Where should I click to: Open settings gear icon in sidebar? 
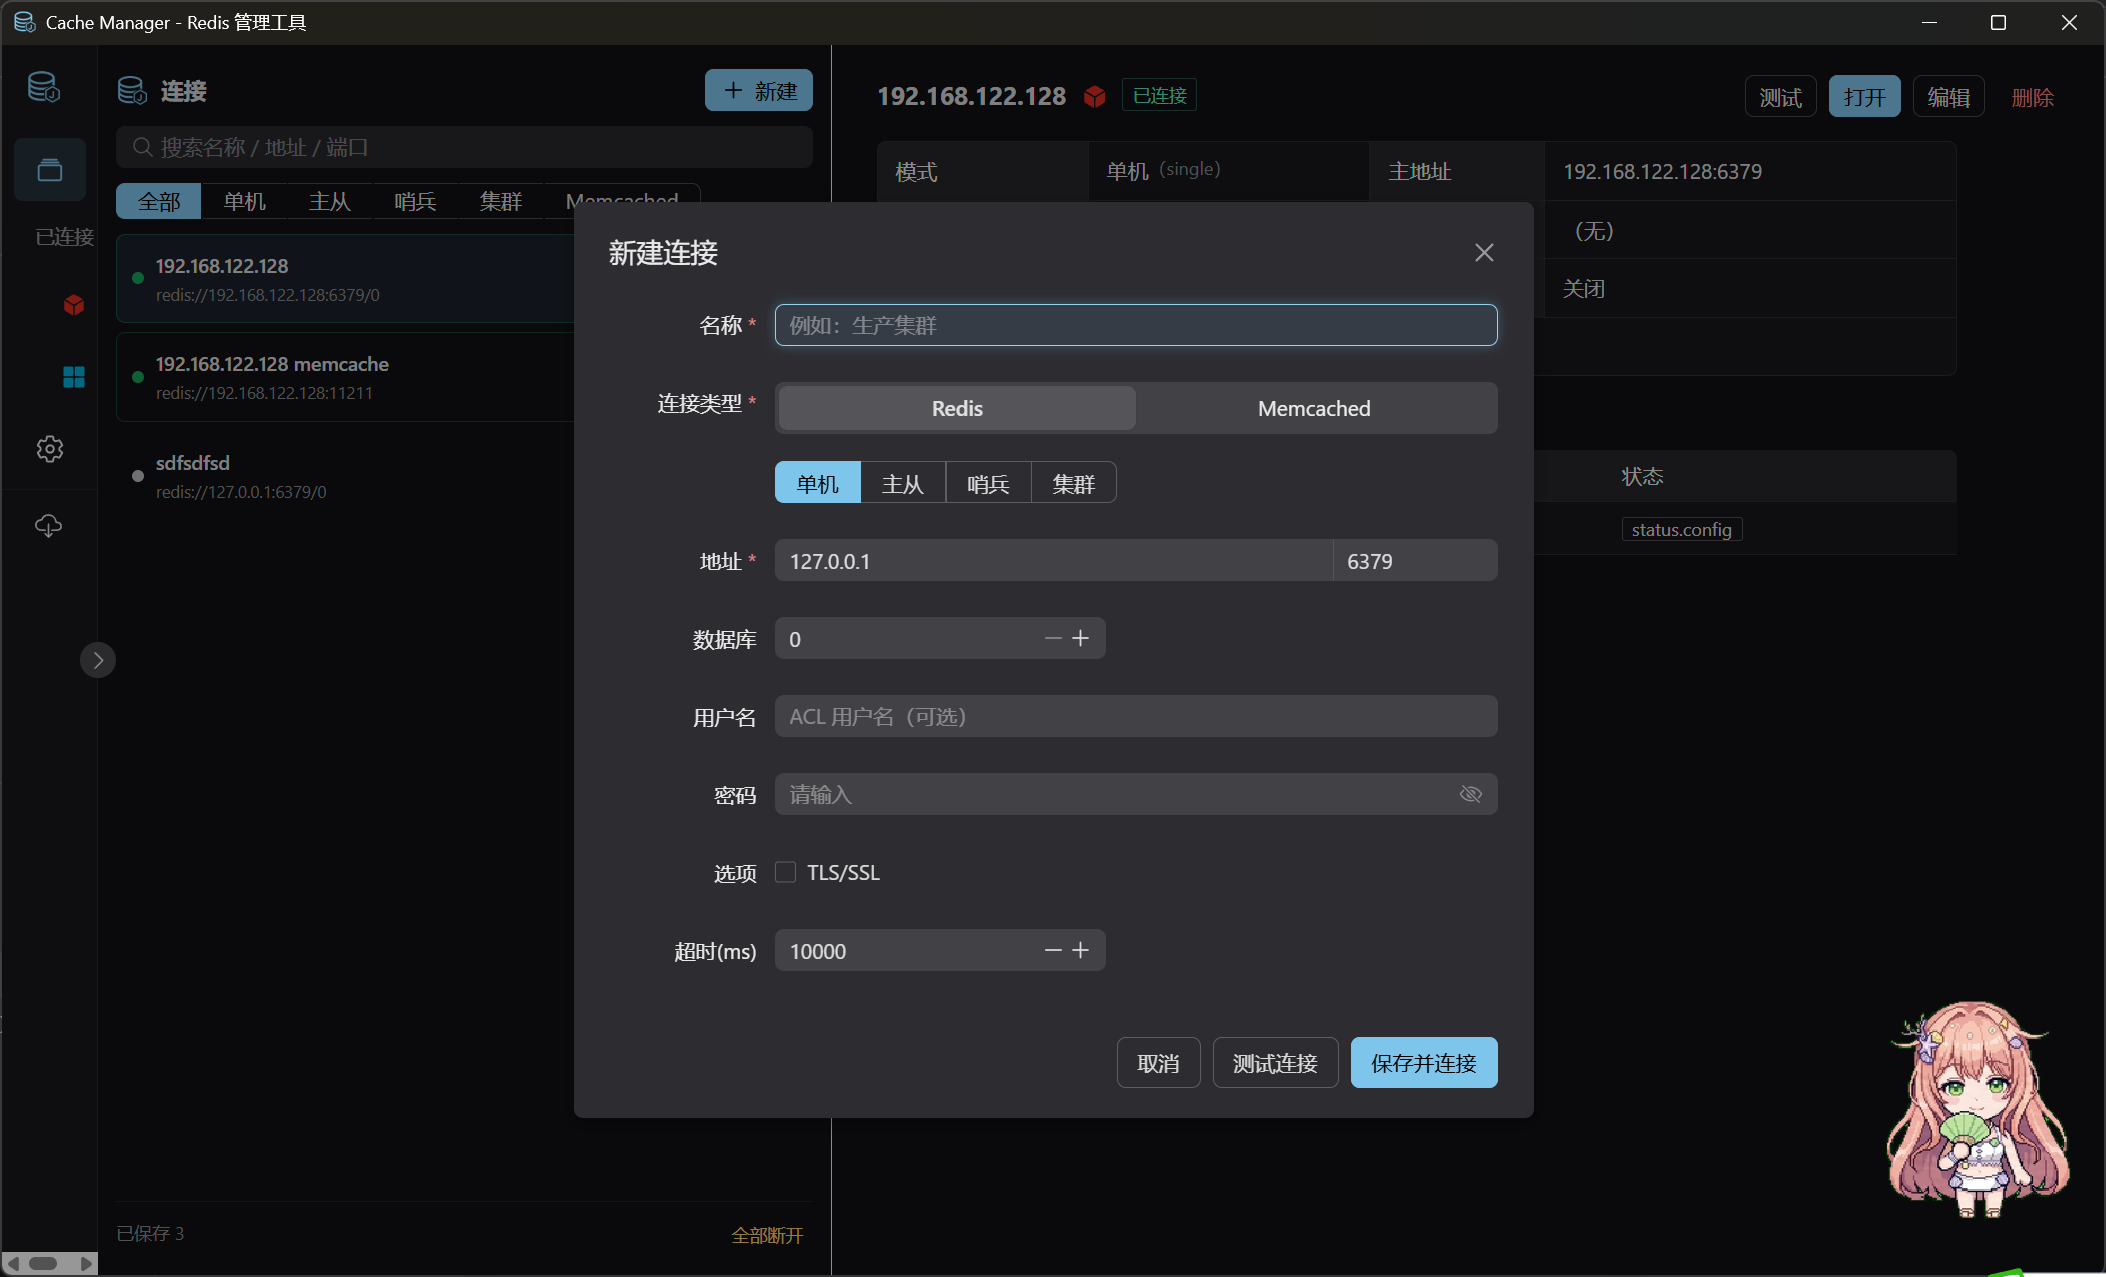click(50, 449)
